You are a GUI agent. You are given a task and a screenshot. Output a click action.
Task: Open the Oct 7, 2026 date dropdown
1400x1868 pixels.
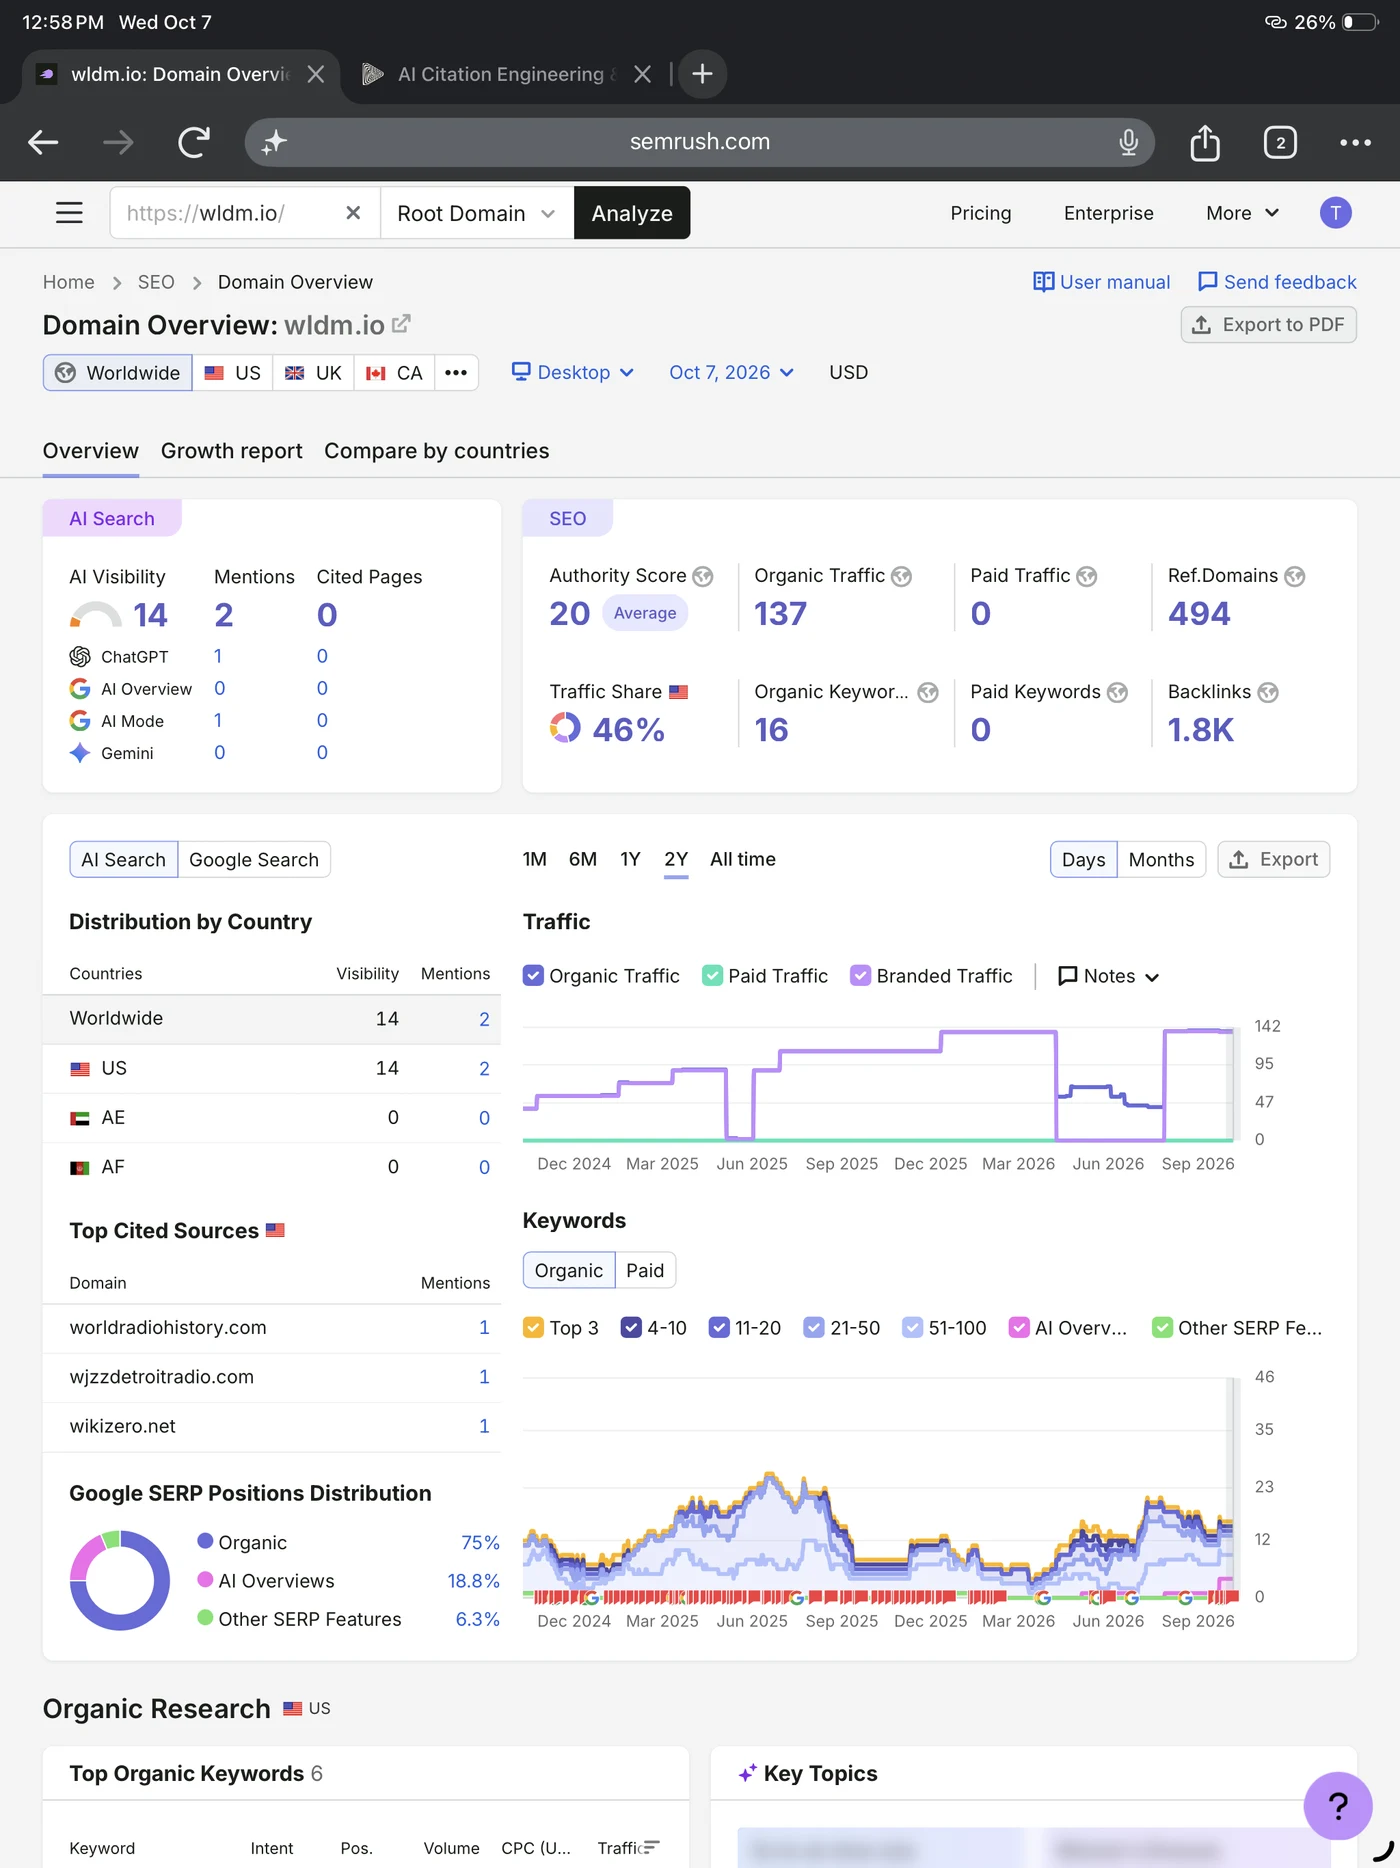(x=731, y=372)
